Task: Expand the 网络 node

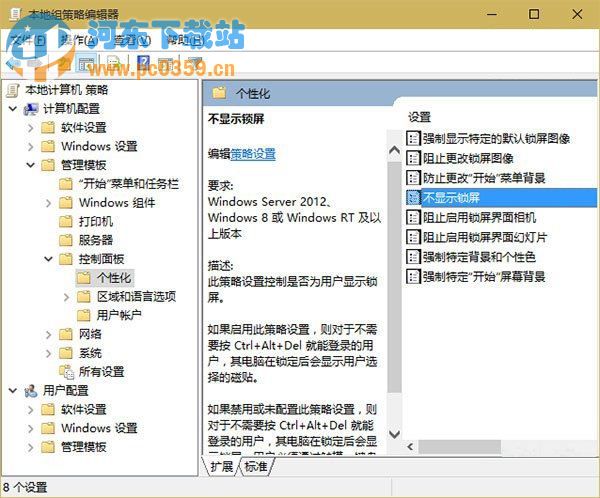Action: [49, 335]
